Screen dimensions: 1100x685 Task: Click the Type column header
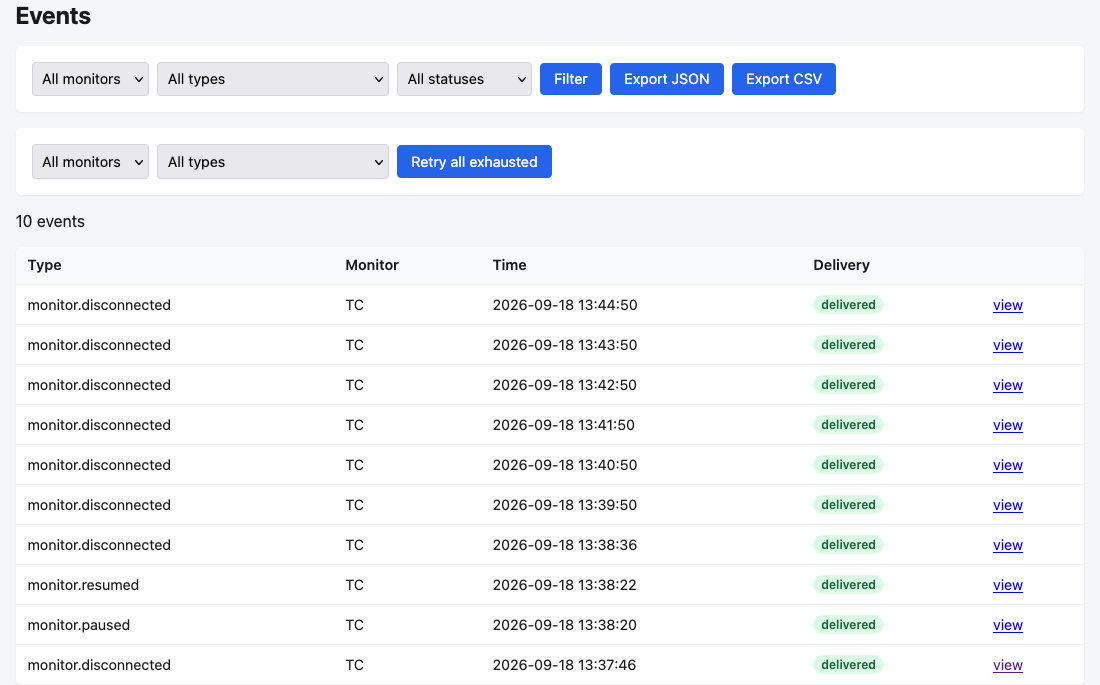[44, 265]
